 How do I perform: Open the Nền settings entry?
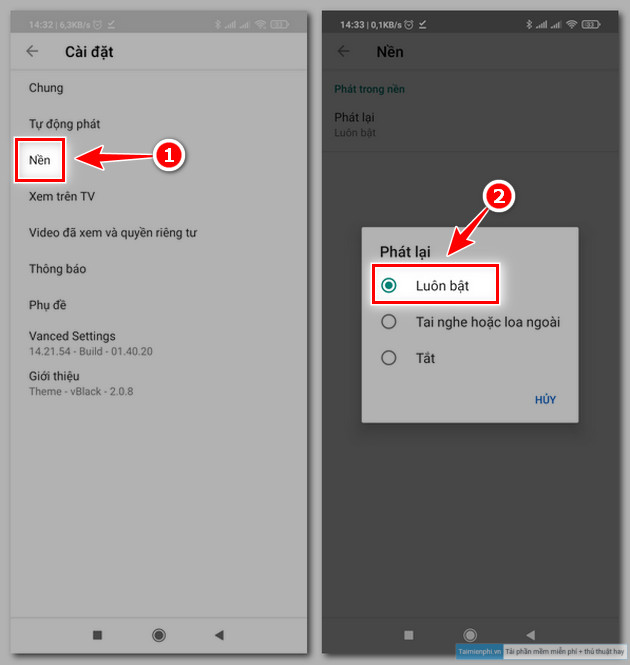[x=159, y=160]
